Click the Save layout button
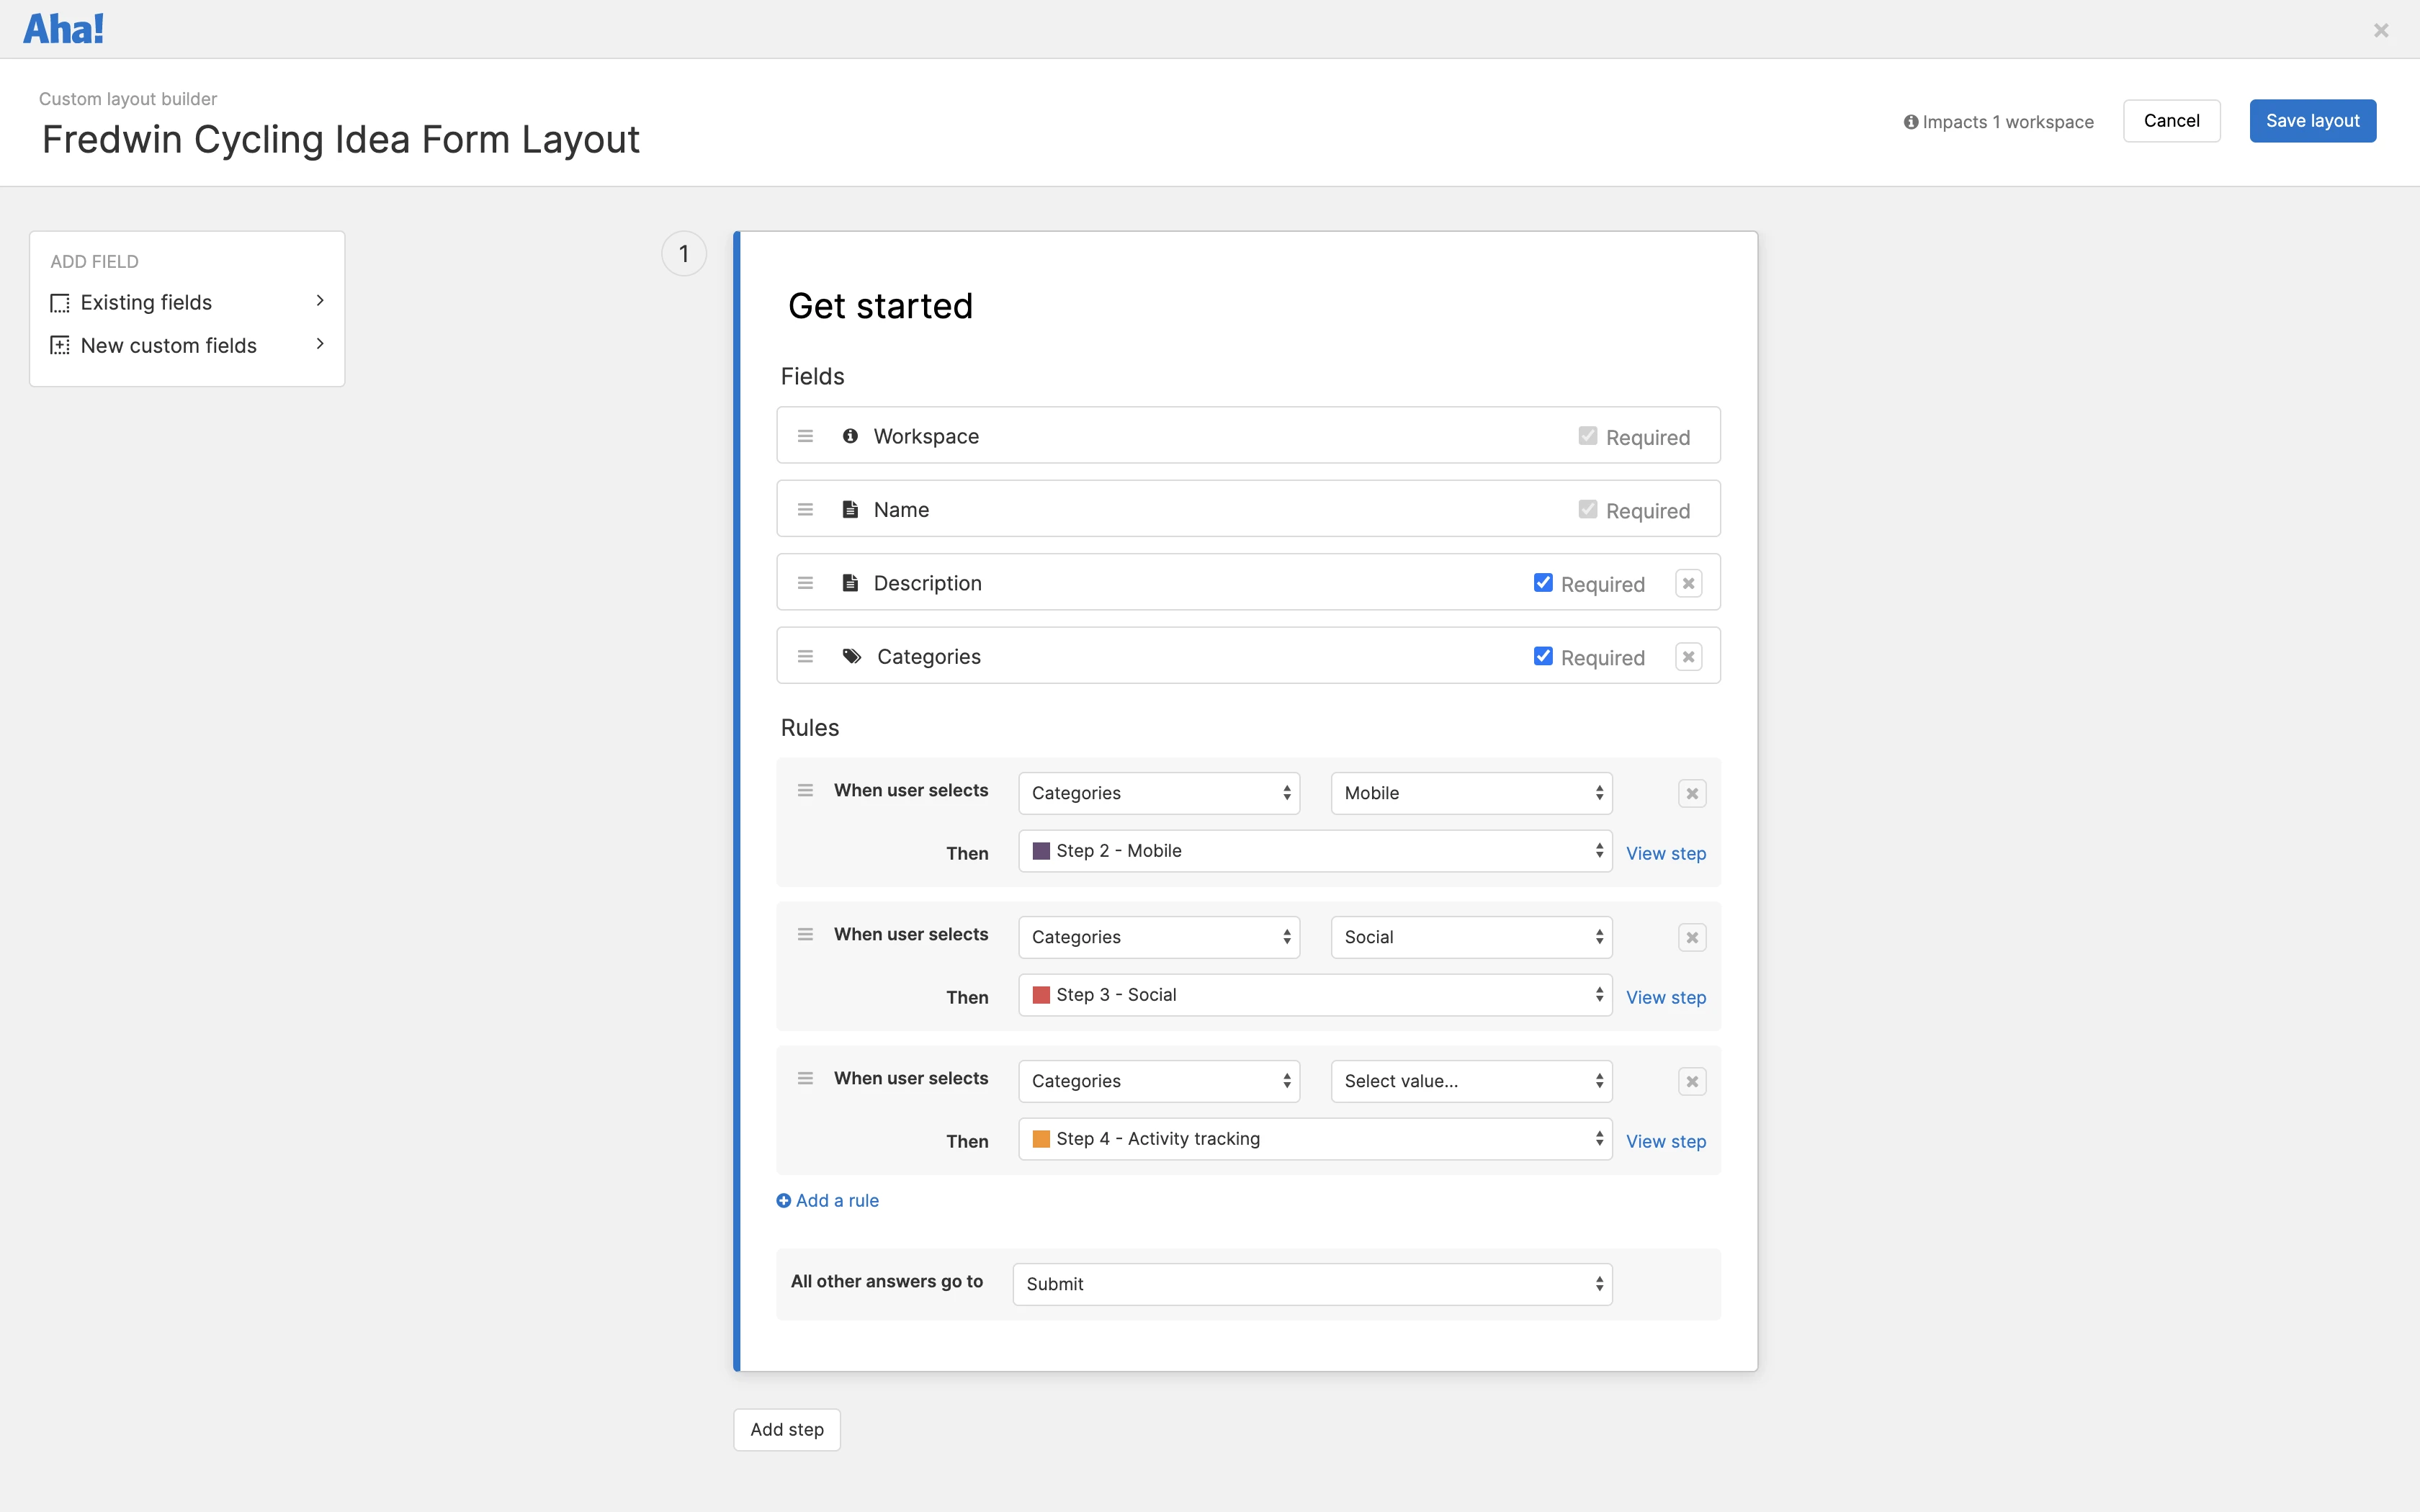Image resolution: width=2420 pixels, height=1512 pixels. [x=2311, y=121]
